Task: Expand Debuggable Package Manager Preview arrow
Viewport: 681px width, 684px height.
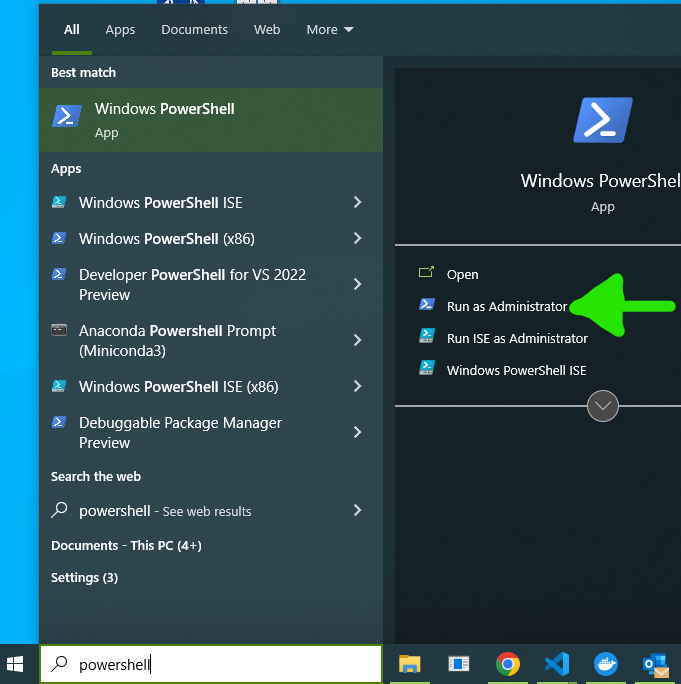Action: click(x=357, y=432)
